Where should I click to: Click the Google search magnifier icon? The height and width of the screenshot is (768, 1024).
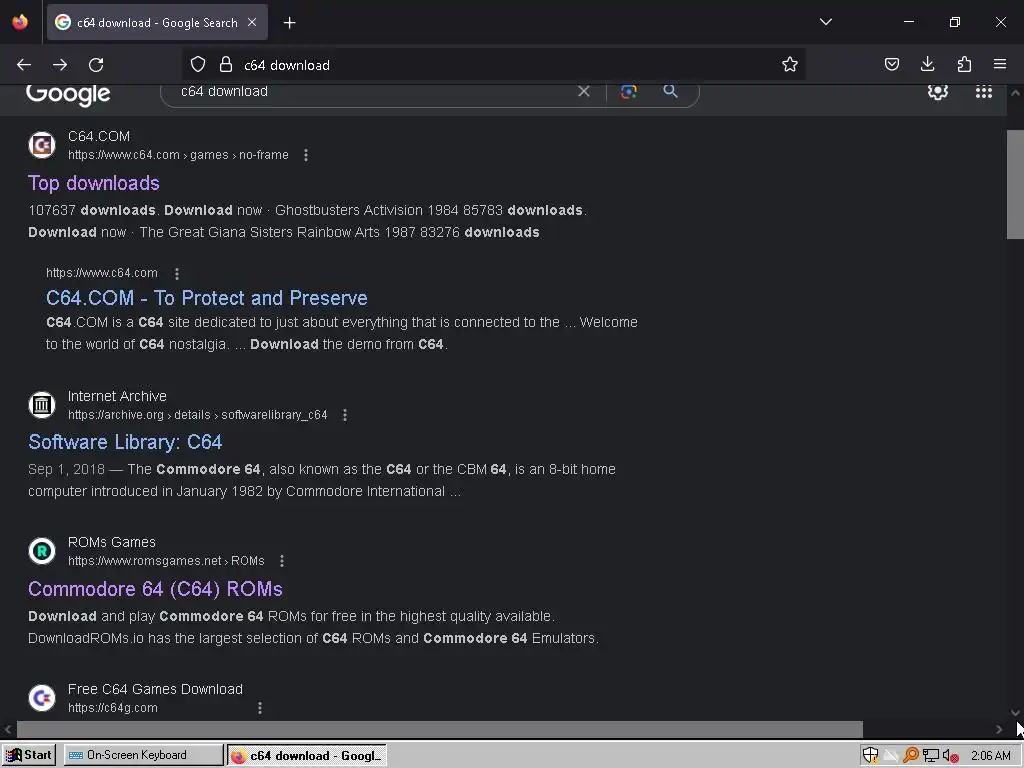tap(670, 91)
